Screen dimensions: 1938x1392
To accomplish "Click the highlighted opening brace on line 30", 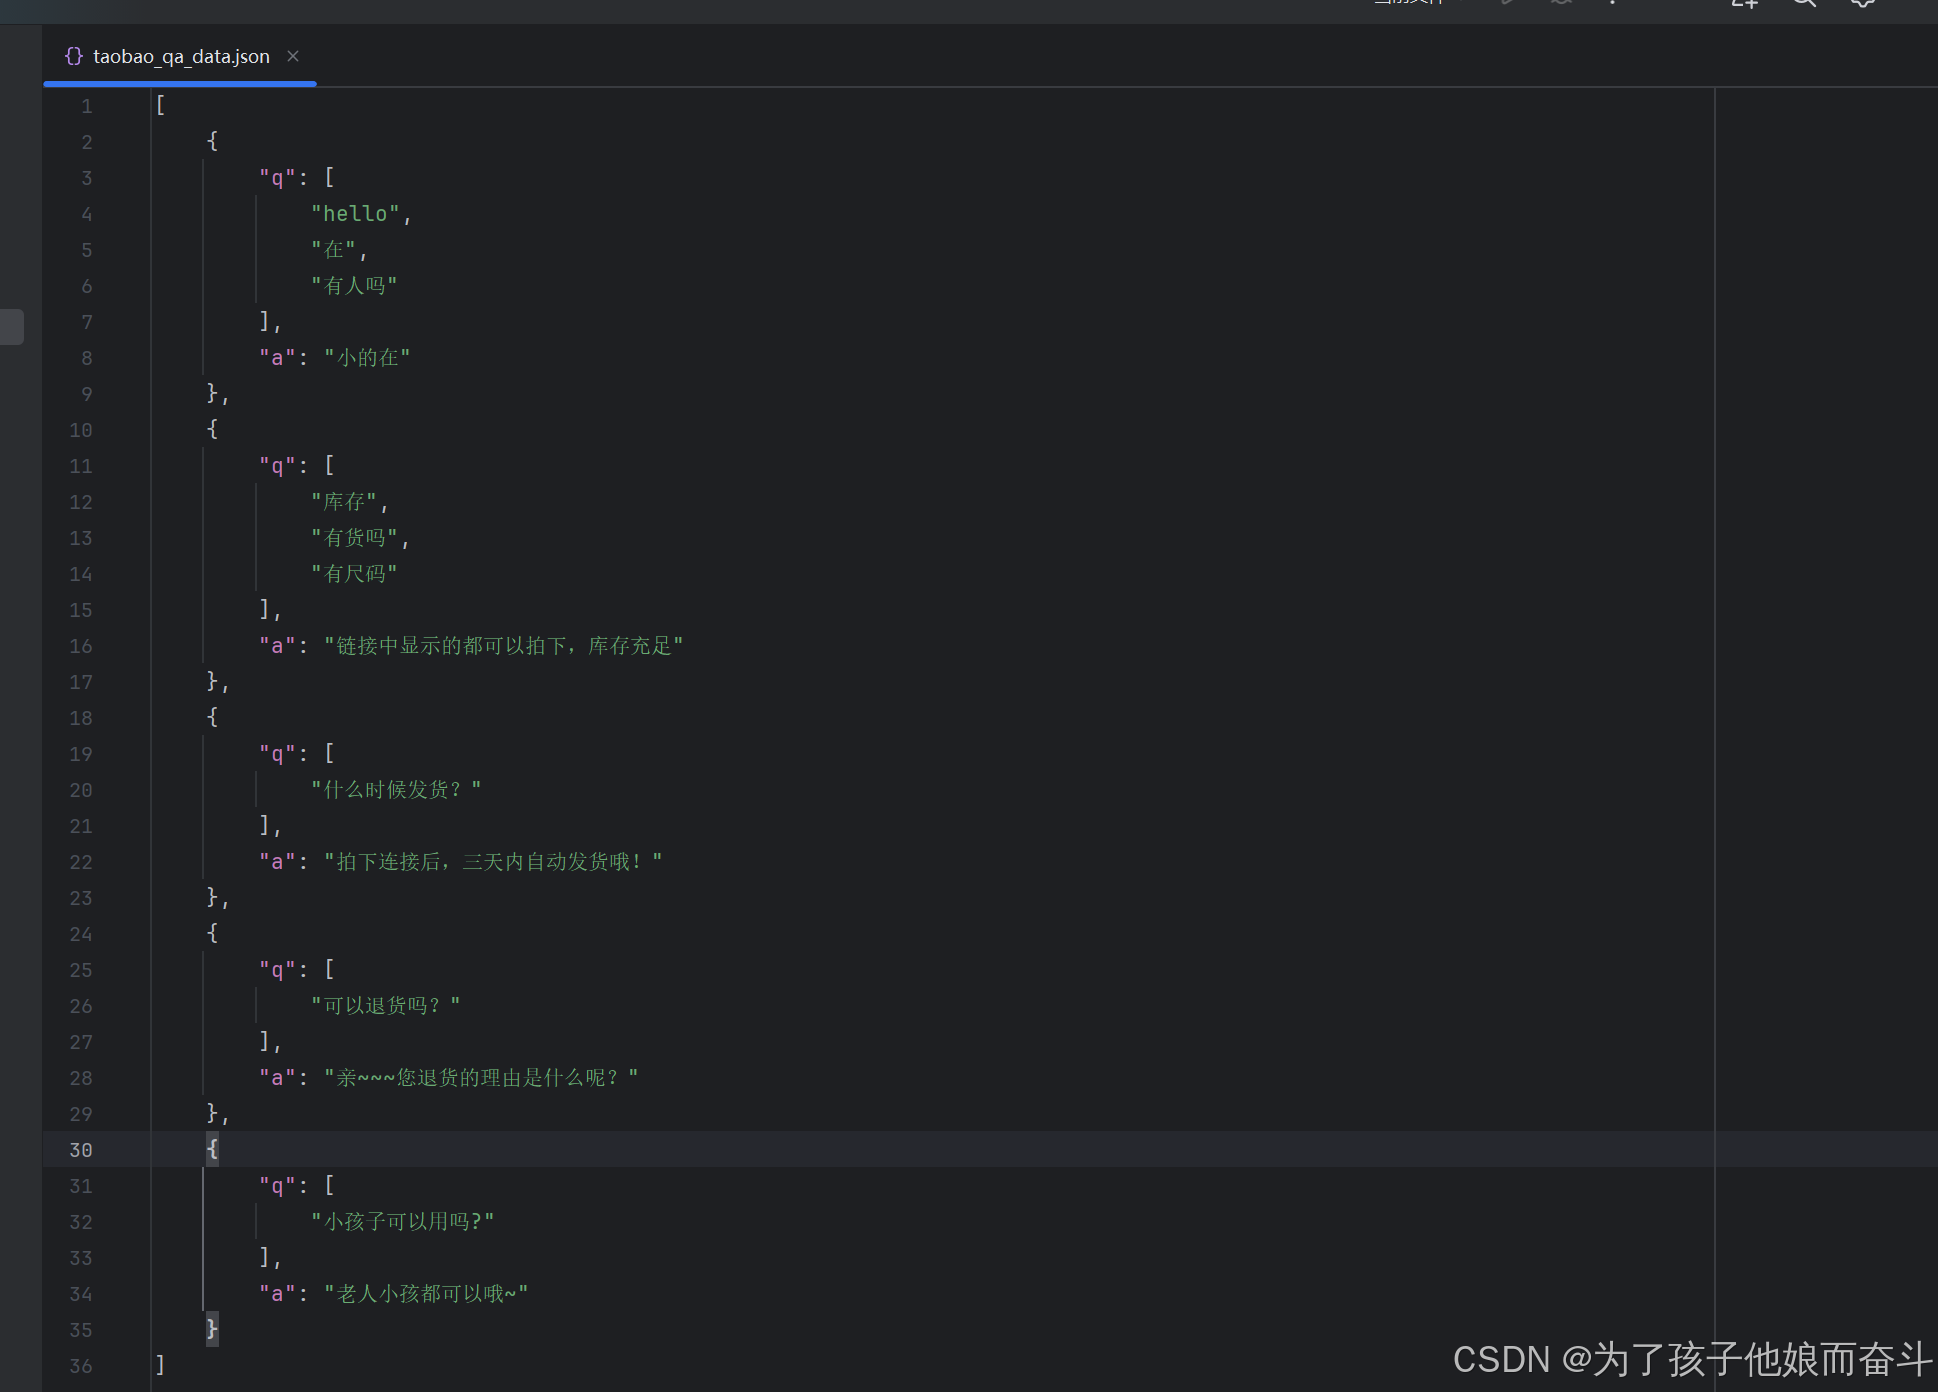I will click(x=212, y=1150).
